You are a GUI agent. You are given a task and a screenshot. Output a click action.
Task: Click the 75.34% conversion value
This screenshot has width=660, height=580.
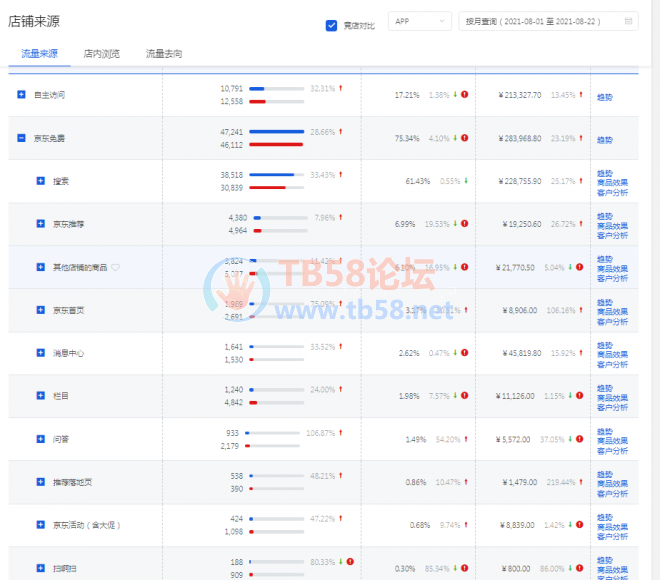coord(407,138)
